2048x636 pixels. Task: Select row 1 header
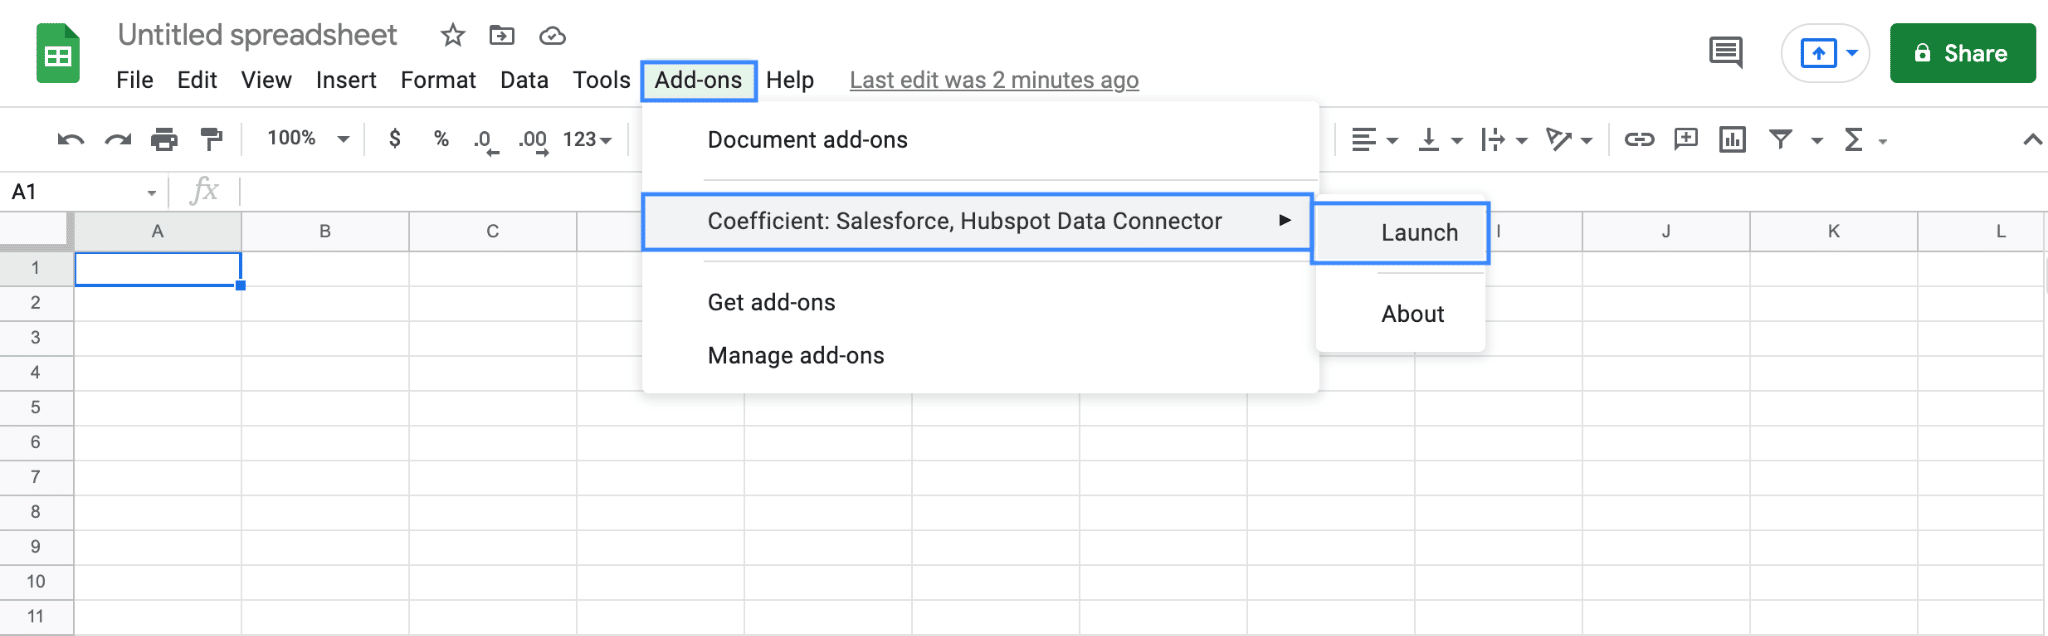pyautogui.click(x=36, y=268)
